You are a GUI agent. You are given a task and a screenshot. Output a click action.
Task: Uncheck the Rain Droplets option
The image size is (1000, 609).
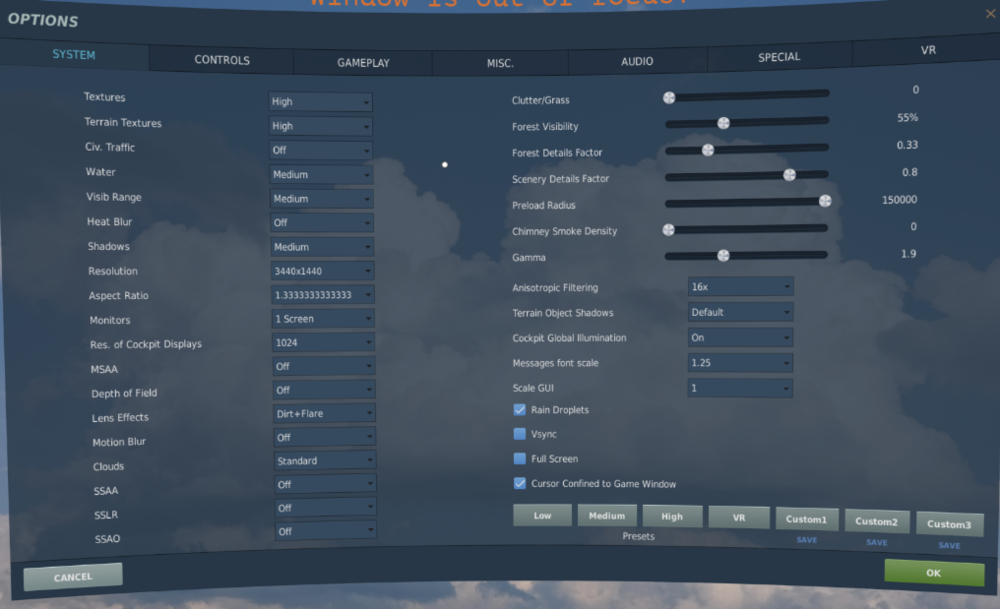(x=520, y=410)
